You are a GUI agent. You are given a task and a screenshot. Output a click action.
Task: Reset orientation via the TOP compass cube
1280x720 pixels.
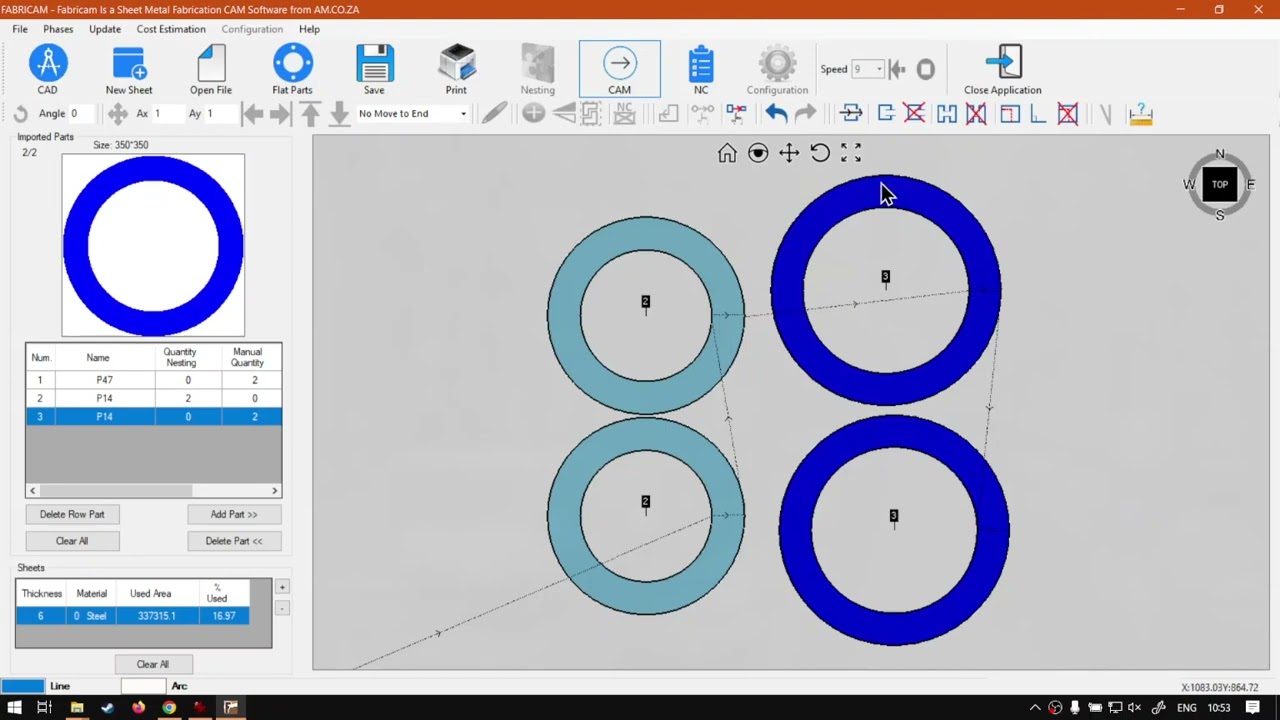coord(1220,184)
